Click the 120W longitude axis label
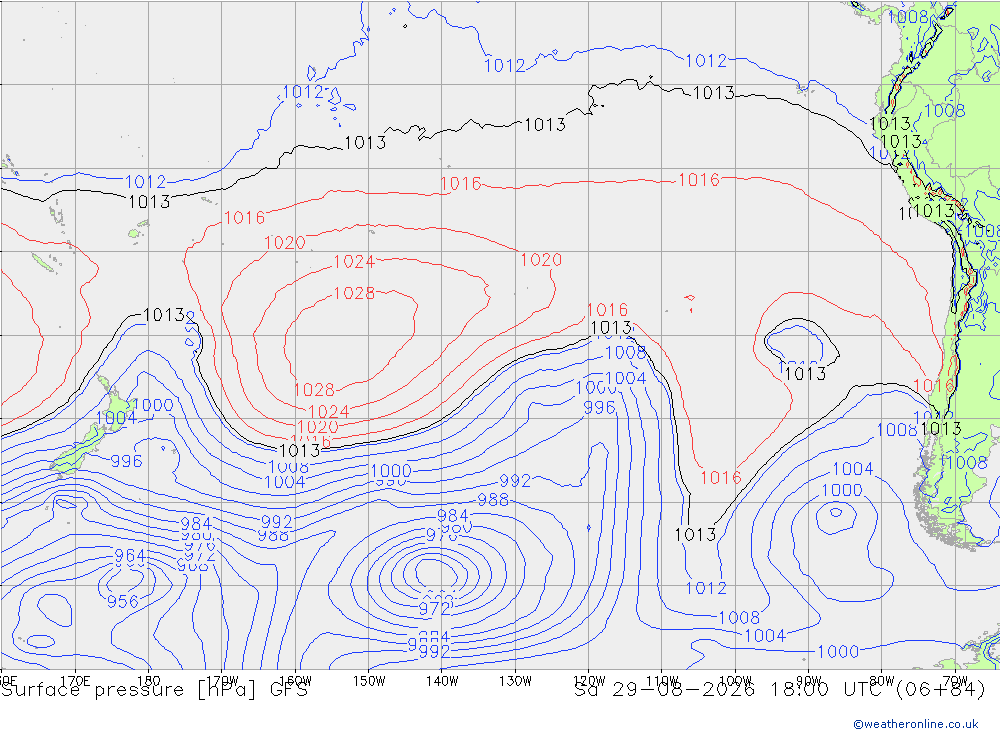 (x=588, y=681)
